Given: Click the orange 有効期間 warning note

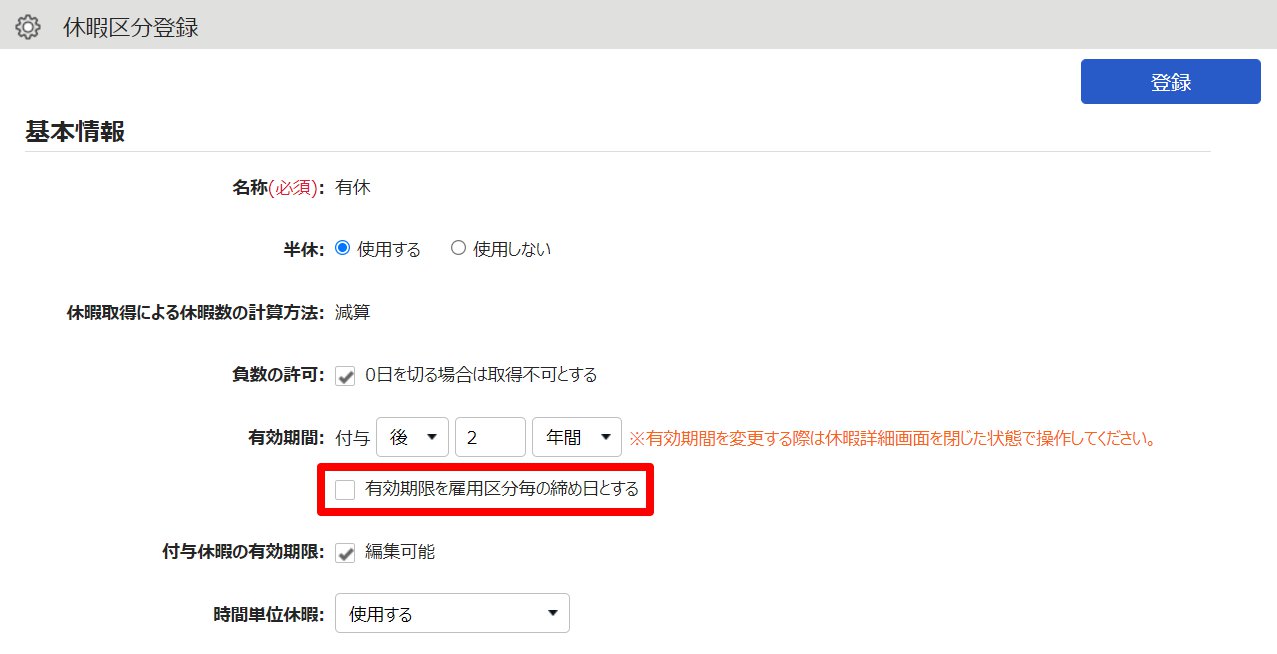Looking at the screenshot, I should [x=893, y=438].
